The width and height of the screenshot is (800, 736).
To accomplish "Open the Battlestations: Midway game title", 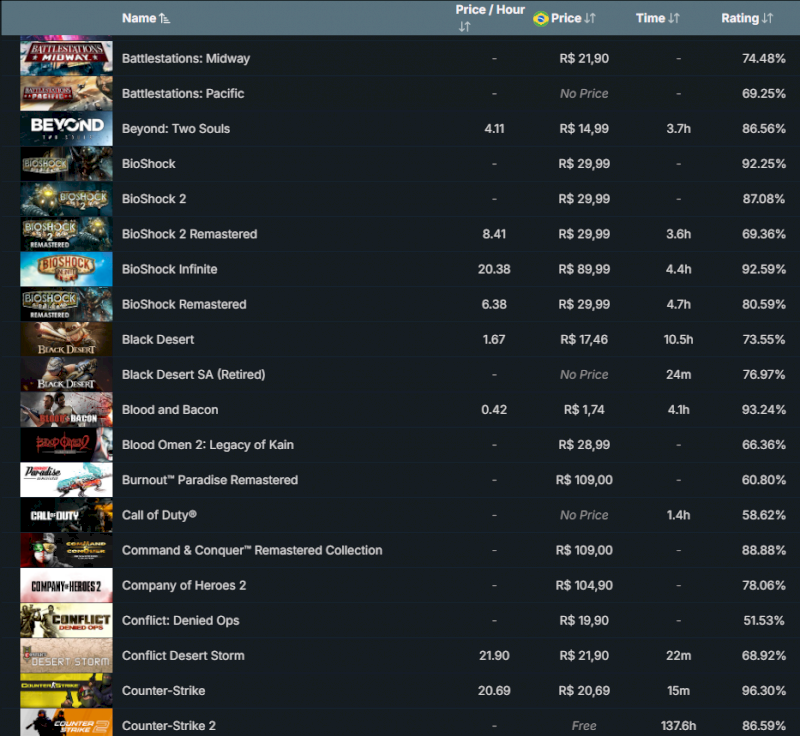I will pos(186,59).
